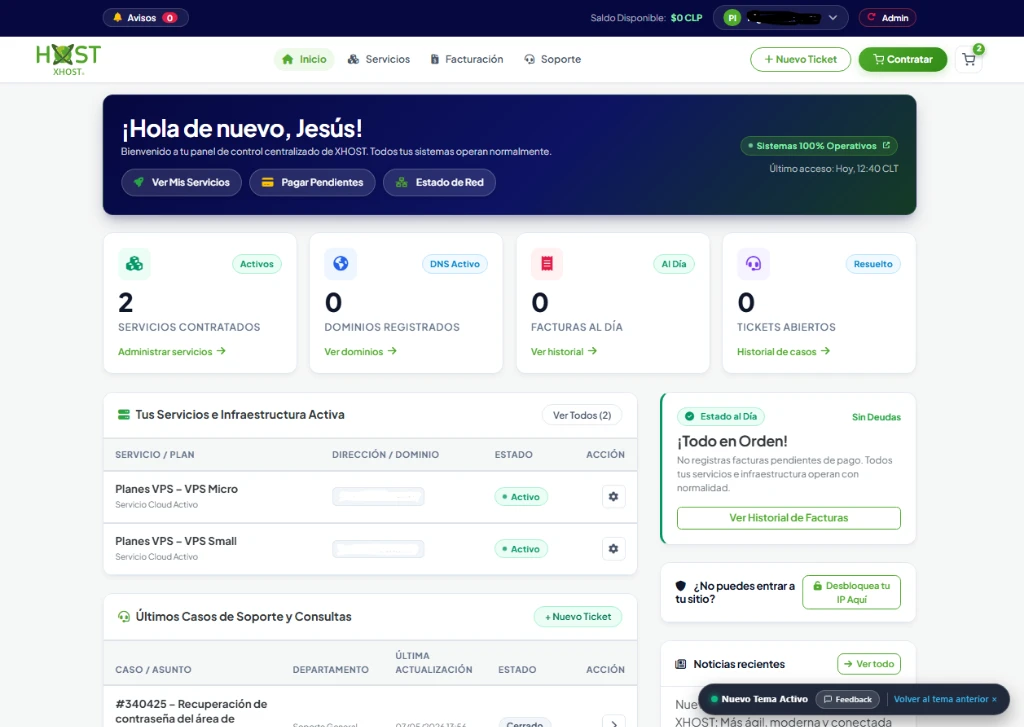Click Estado de Red button

tap(440, 182)
